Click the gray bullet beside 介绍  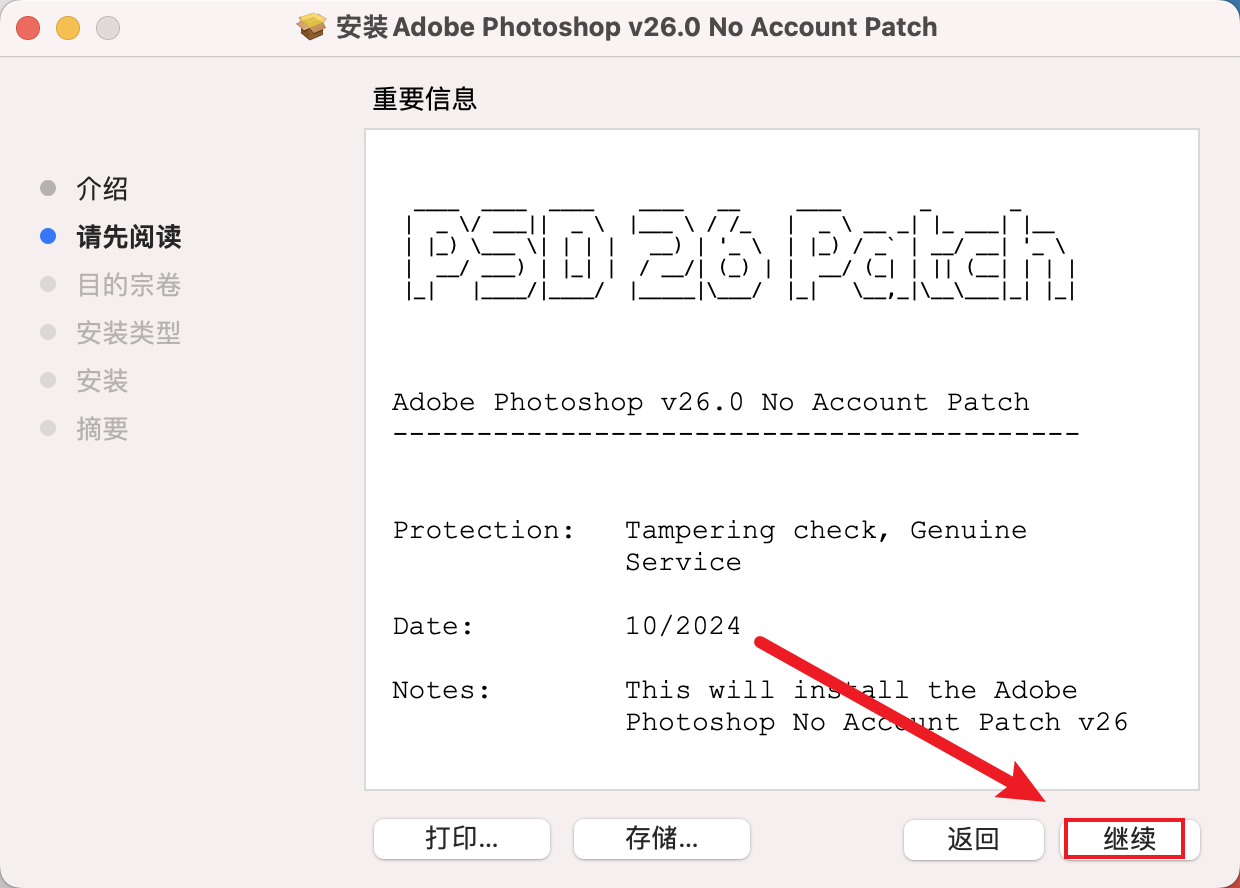click(x=48, y=189)
